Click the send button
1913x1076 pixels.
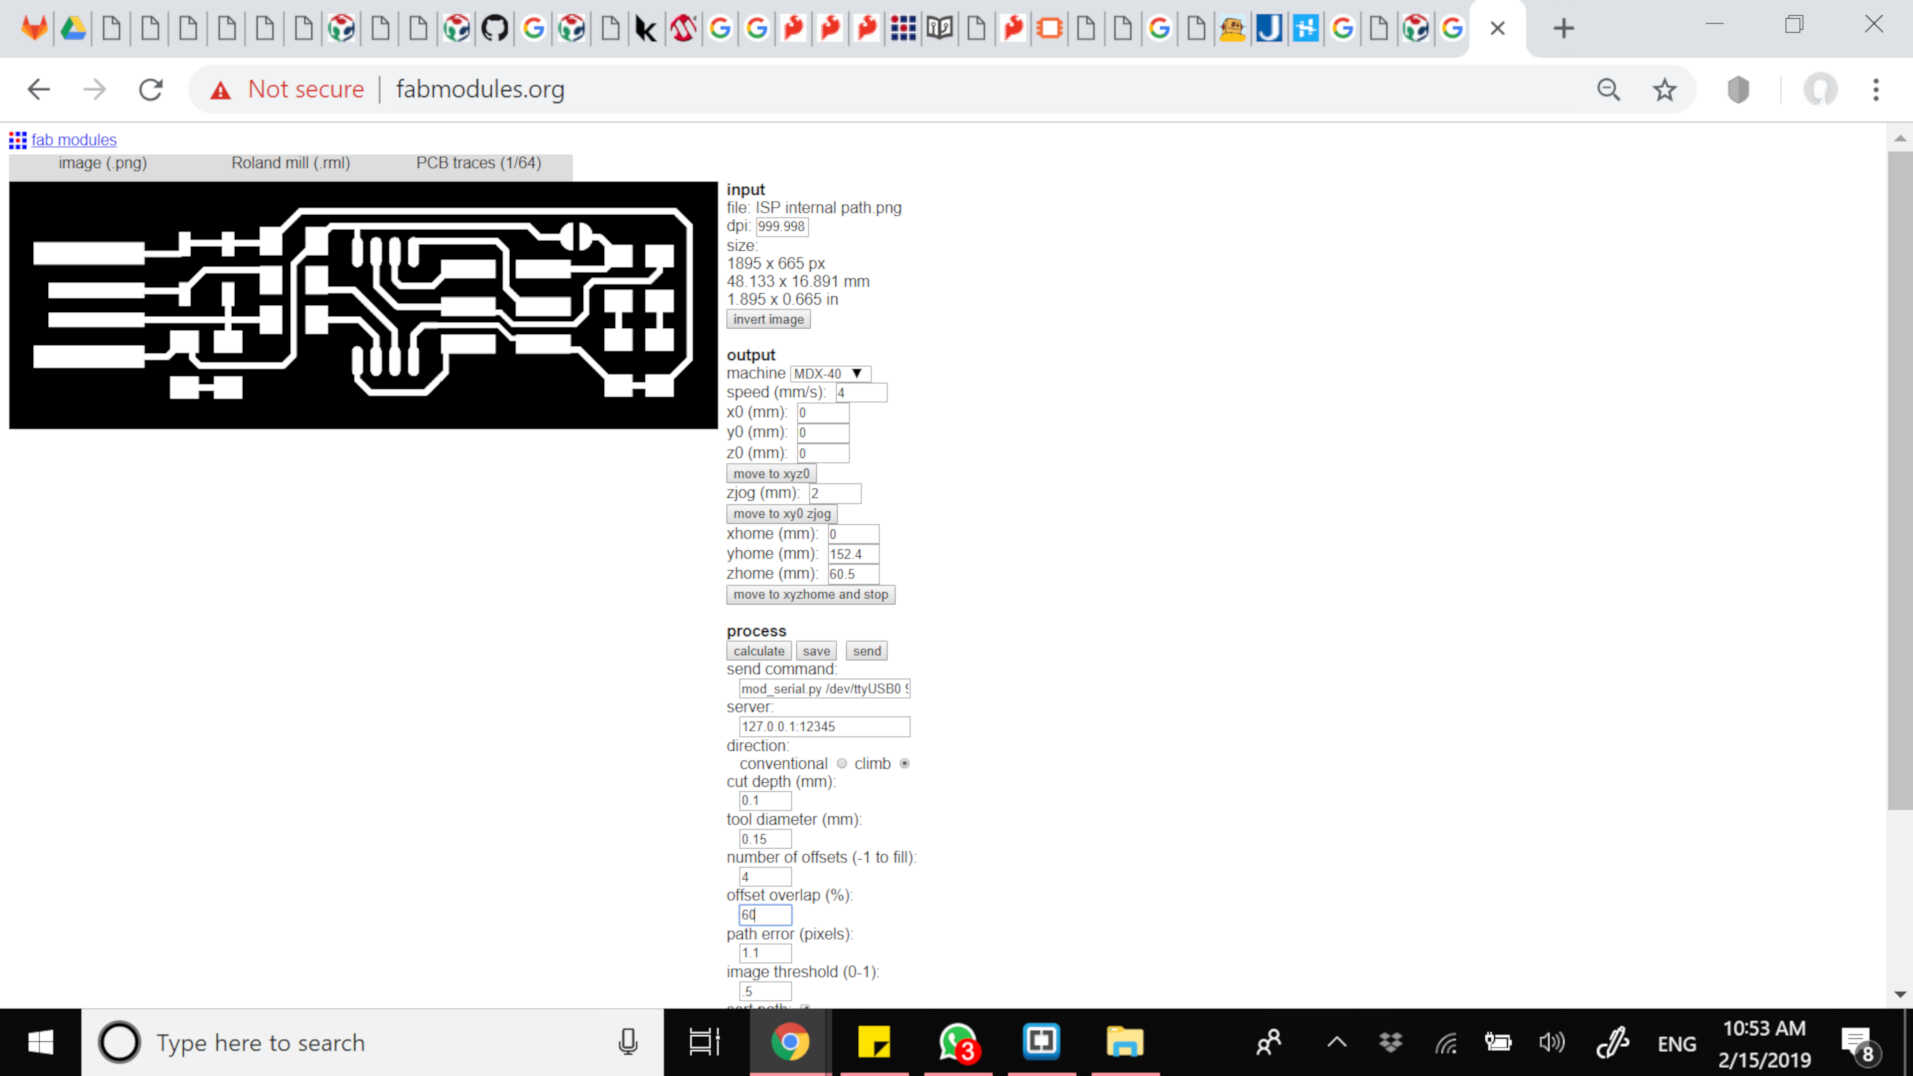tap(867, 651)
